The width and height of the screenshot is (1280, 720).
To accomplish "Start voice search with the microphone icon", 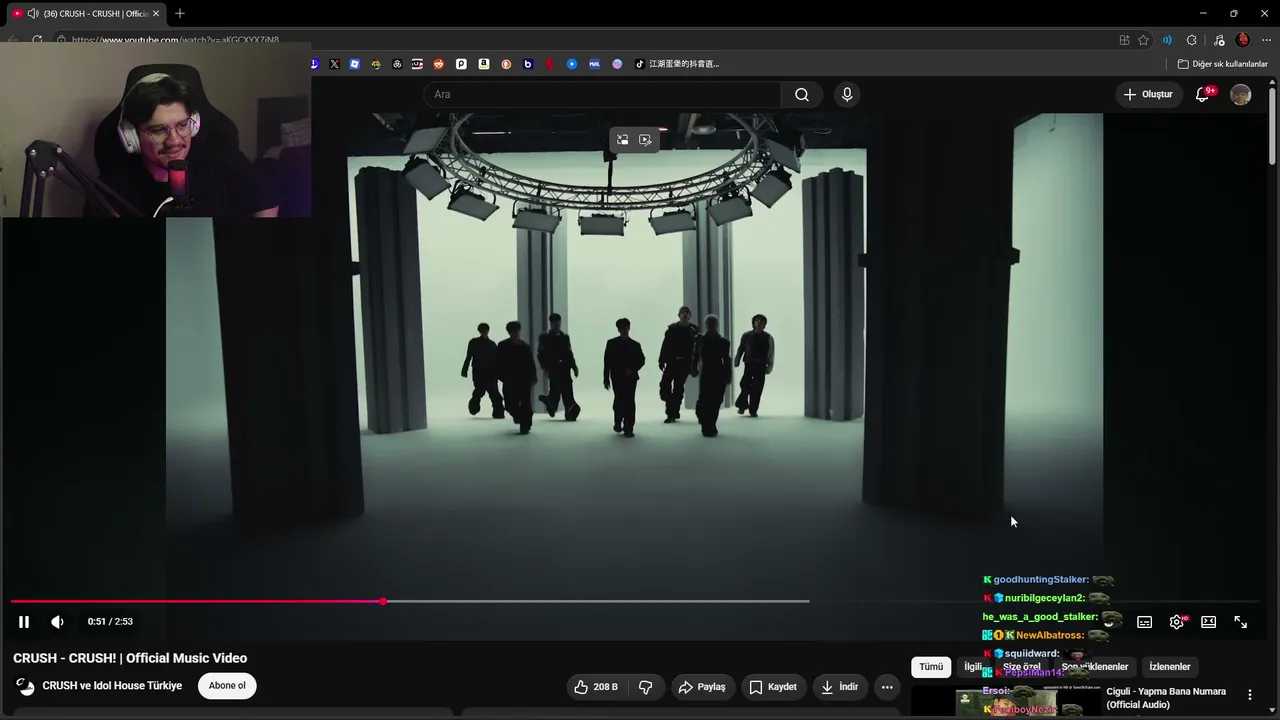I will click(847, 95).
